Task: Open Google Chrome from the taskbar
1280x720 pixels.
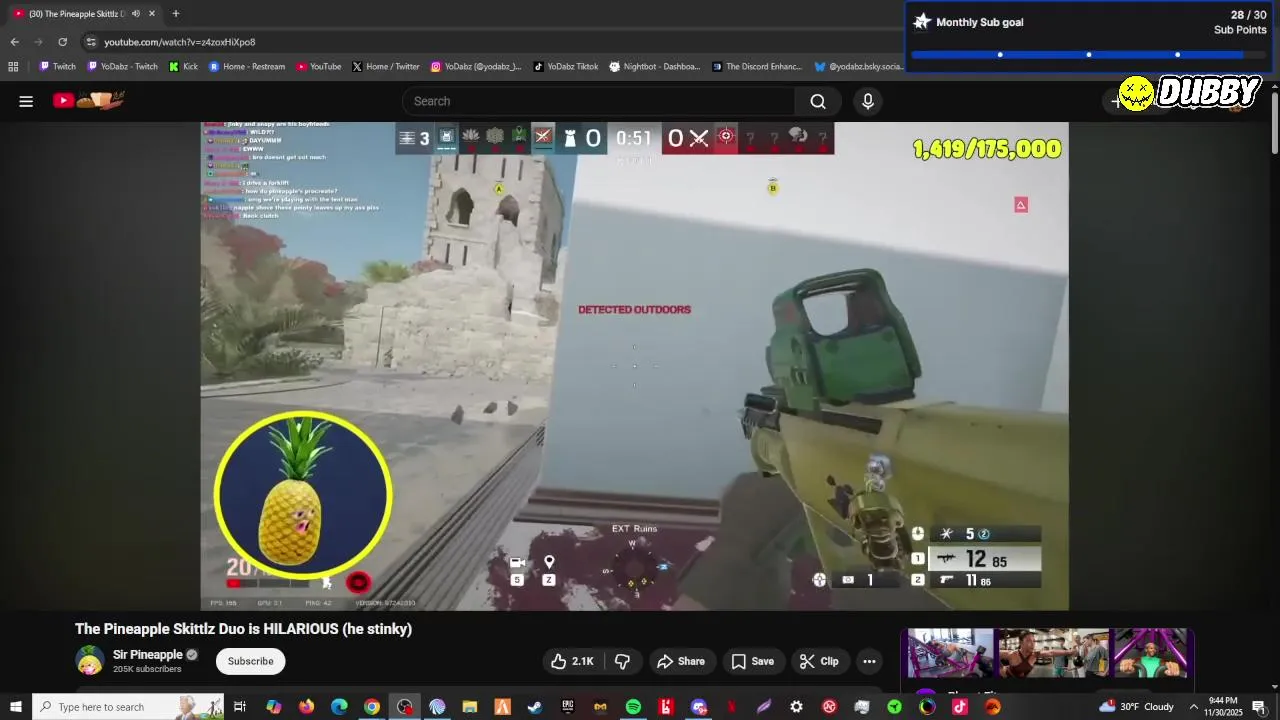Action: pos(372,707)
